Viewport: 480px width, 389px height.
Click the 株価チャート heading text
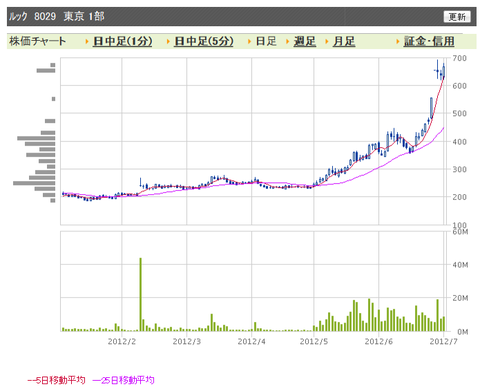point(37,41)
